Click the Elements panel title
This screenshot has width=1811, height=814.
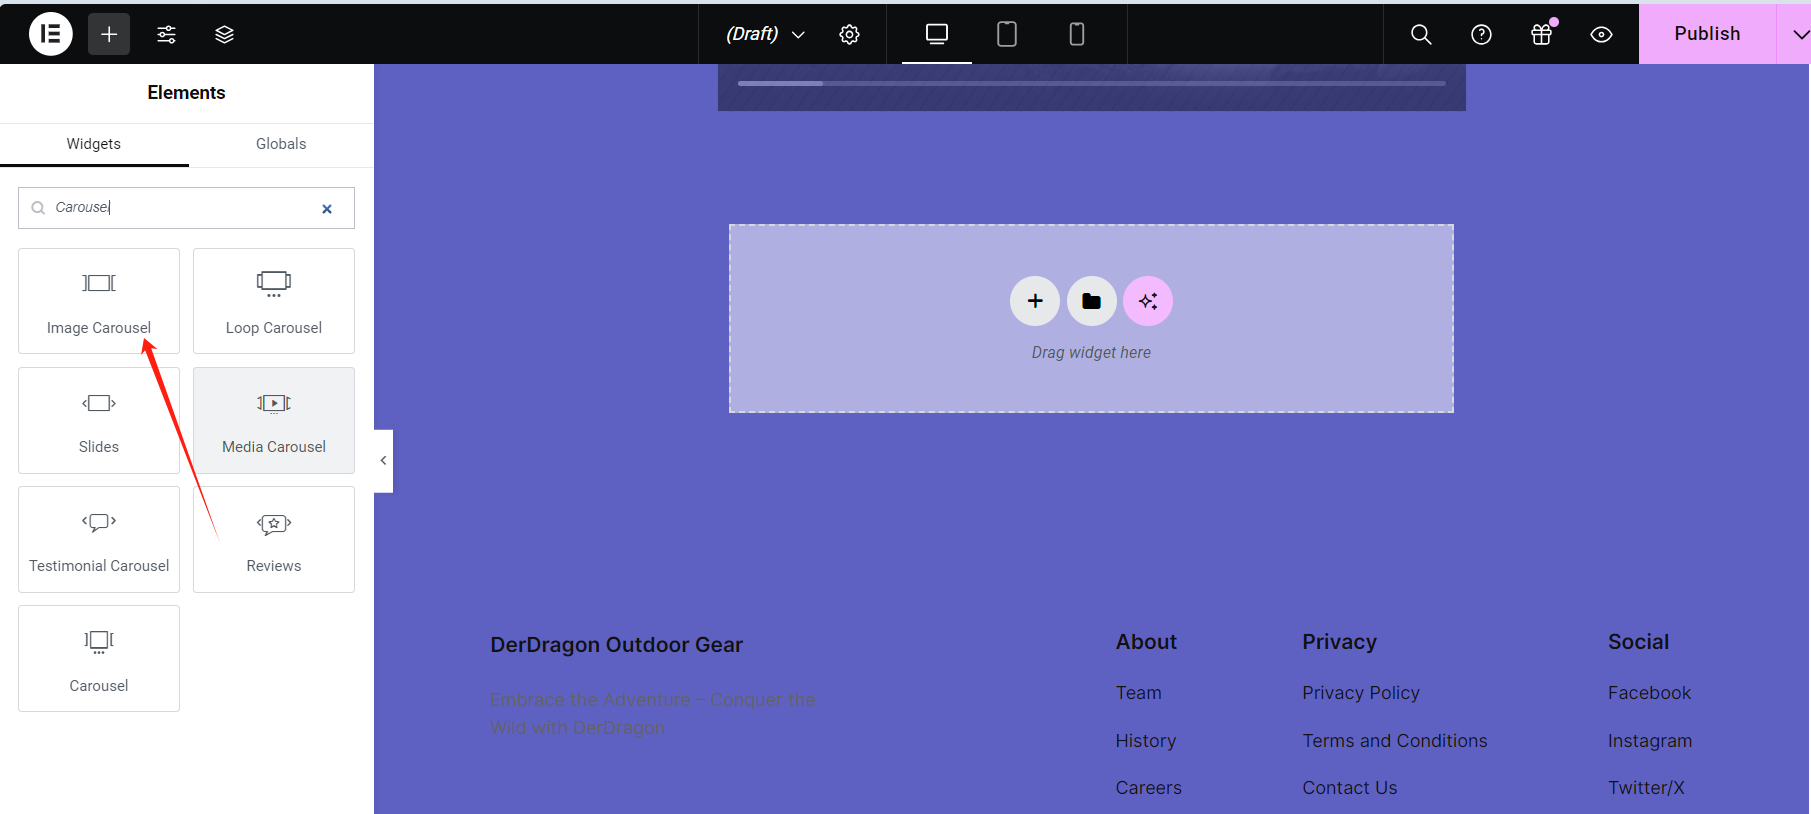coord(186,93)
